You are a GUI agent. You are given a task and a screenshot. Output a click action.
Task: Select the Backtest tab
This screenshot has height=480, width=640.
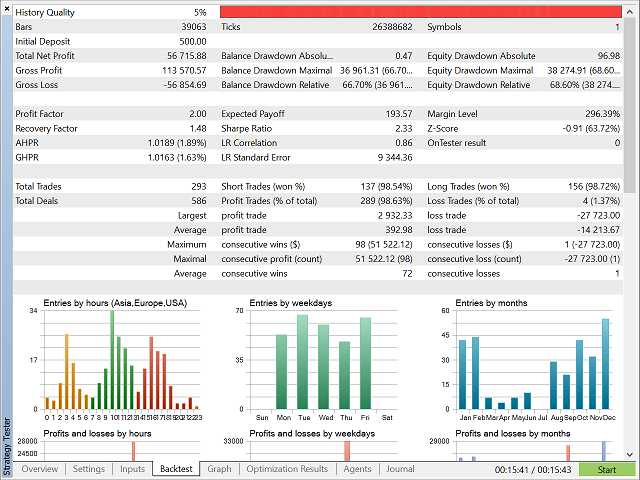pos(176,468)
